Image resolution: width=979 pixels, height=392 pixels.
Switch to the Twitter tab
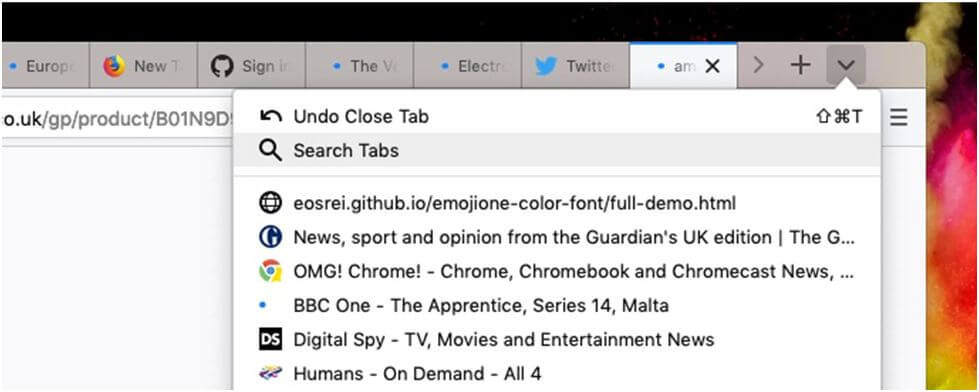point(575,66)
